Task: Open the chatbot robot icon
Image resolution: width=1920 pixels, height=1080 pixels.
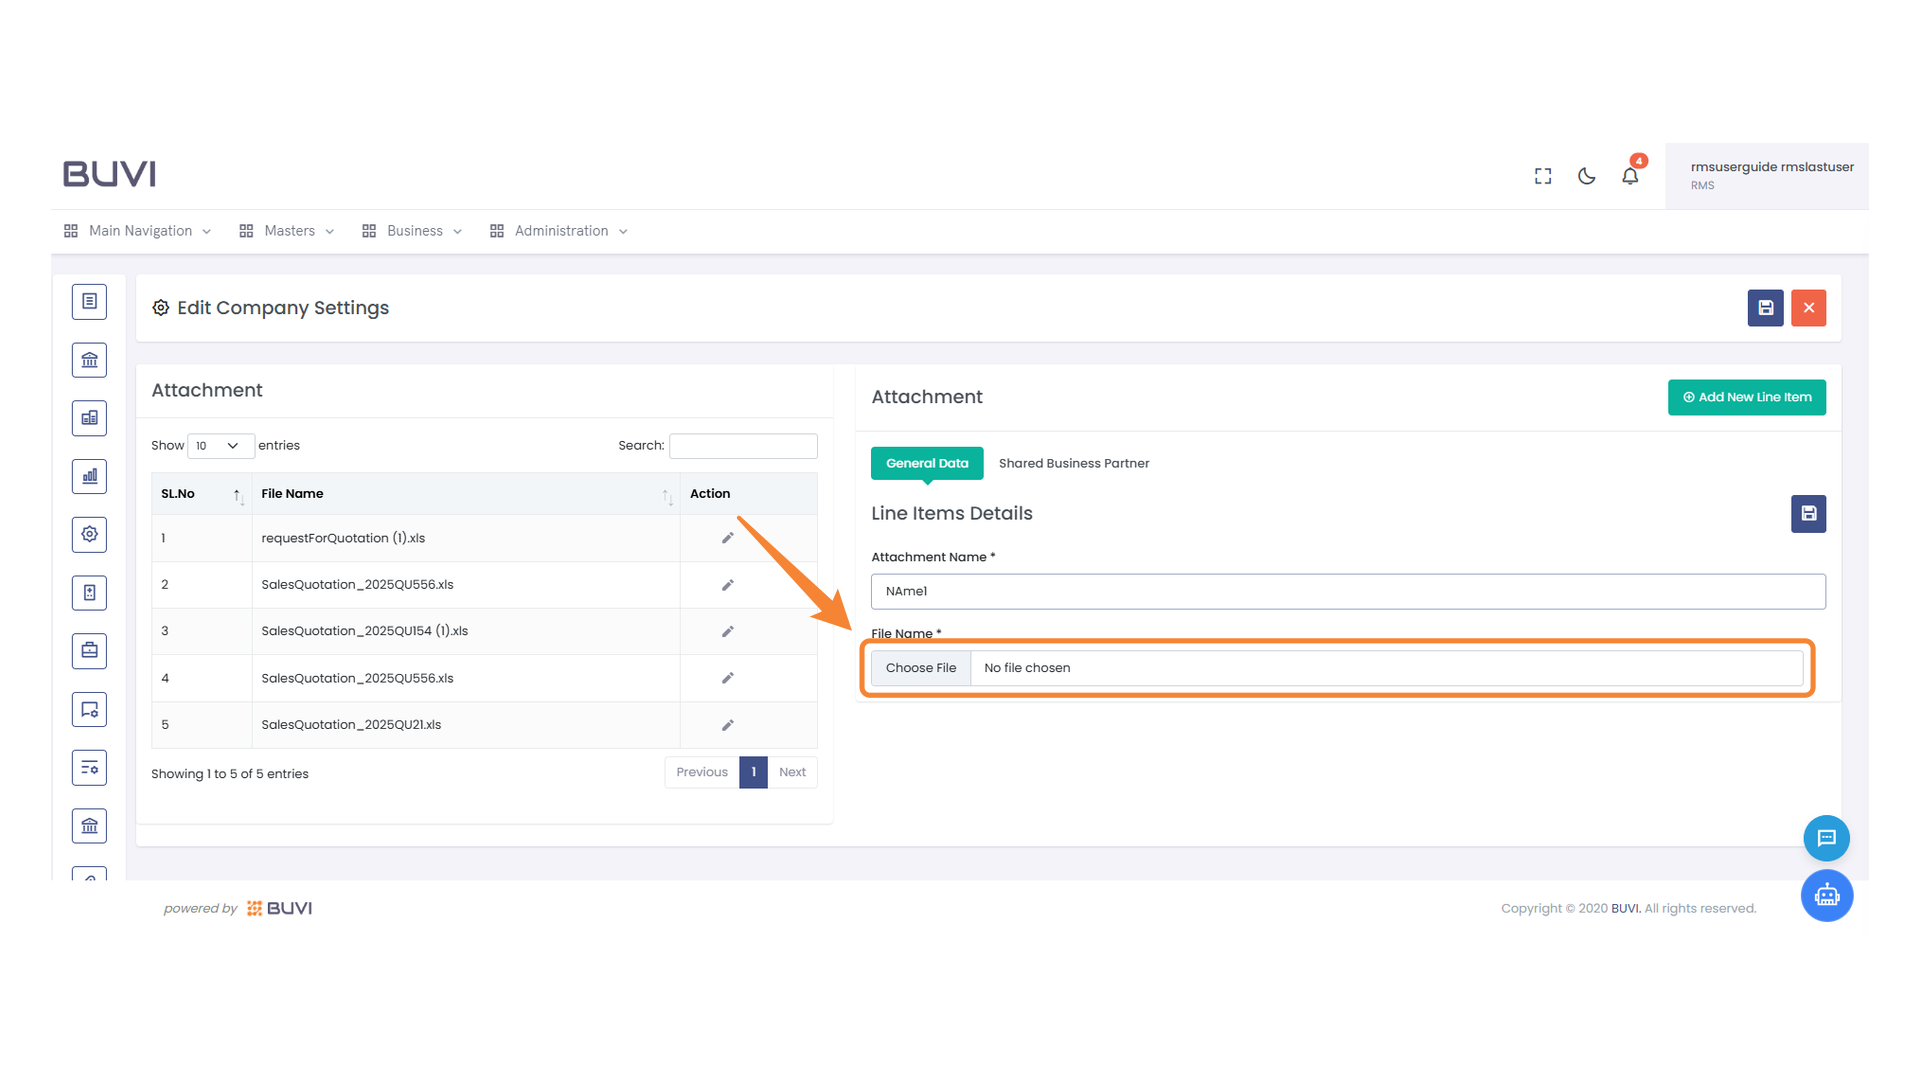Action: click(x=1826, y=895)
